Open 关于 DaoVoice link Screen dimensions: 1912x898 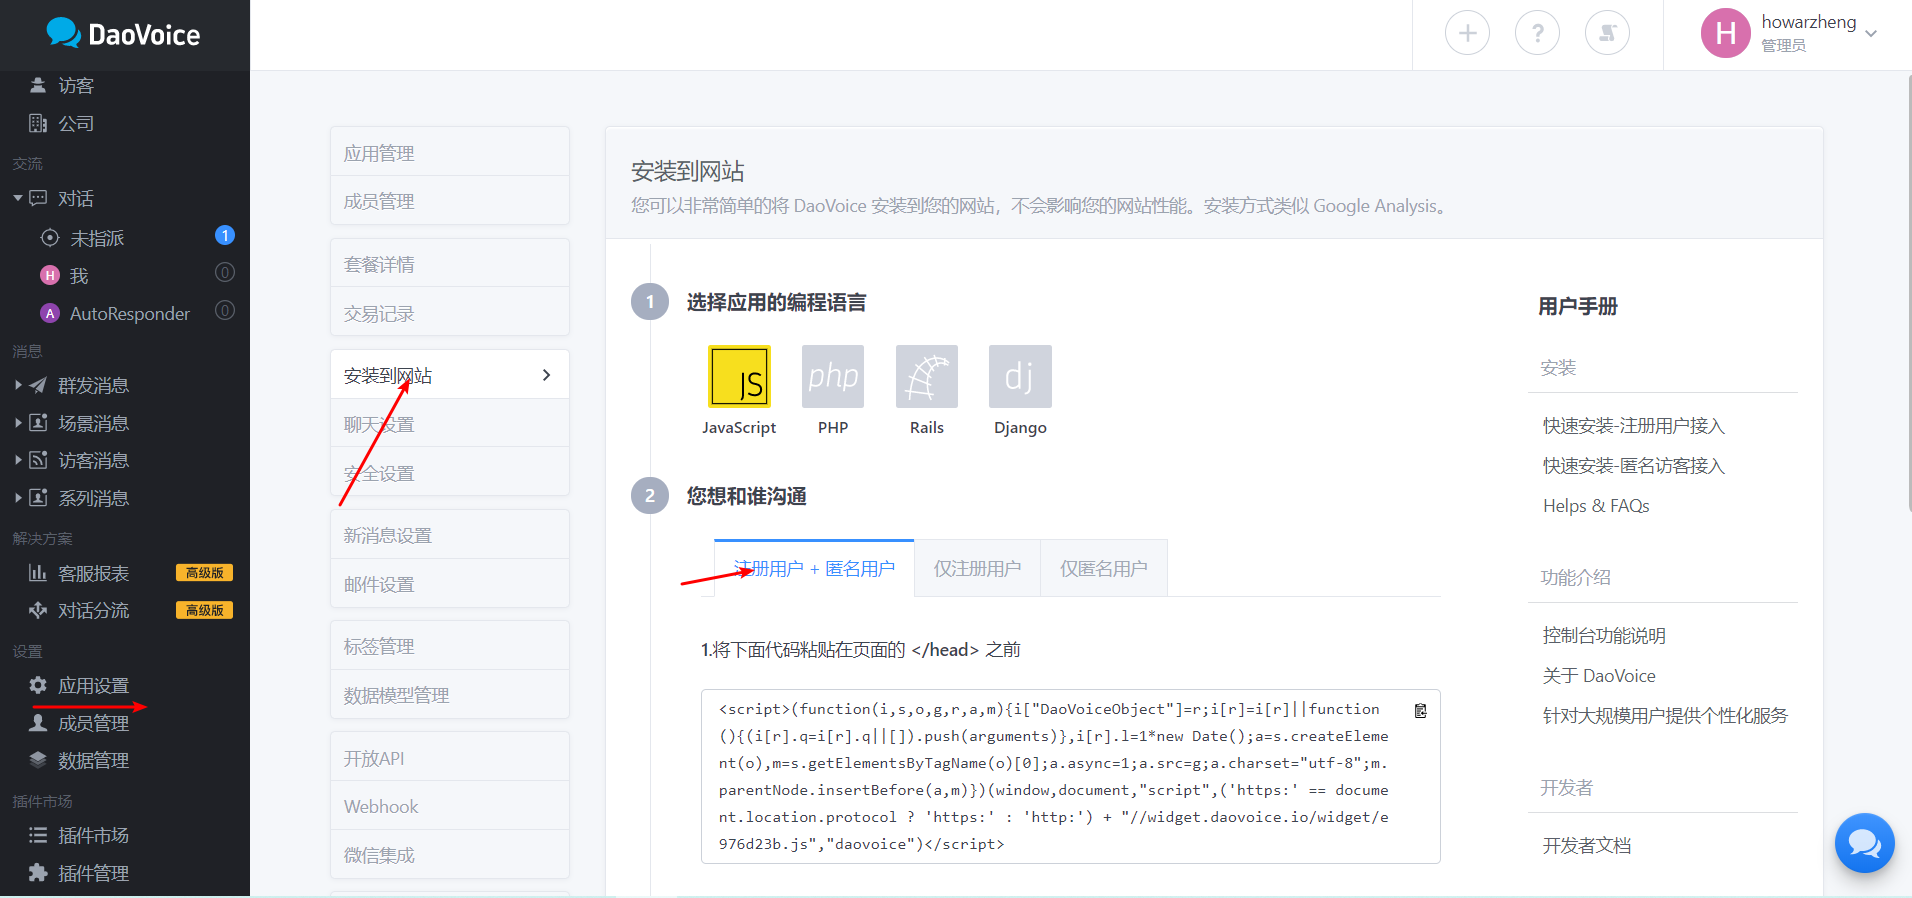[x=1599, y=676]
